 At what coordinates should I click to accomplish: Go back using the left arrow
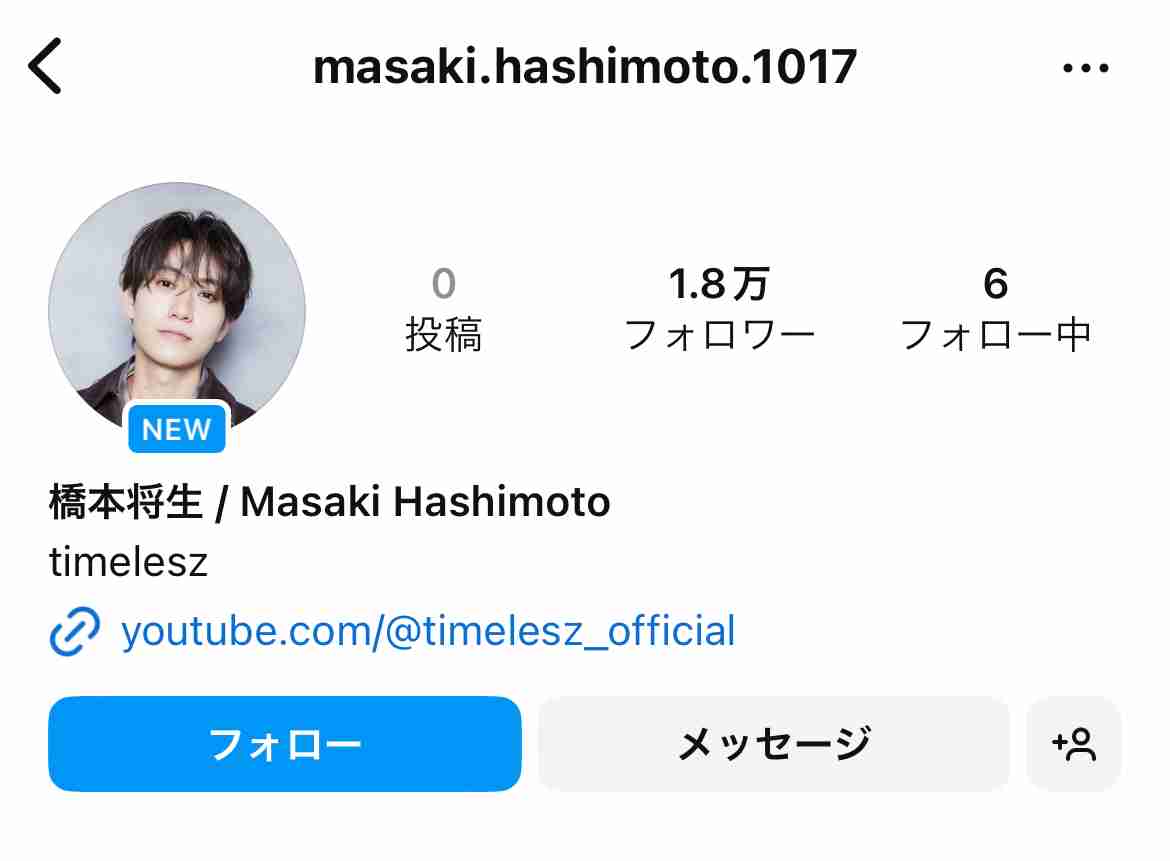tap(45, 66)
